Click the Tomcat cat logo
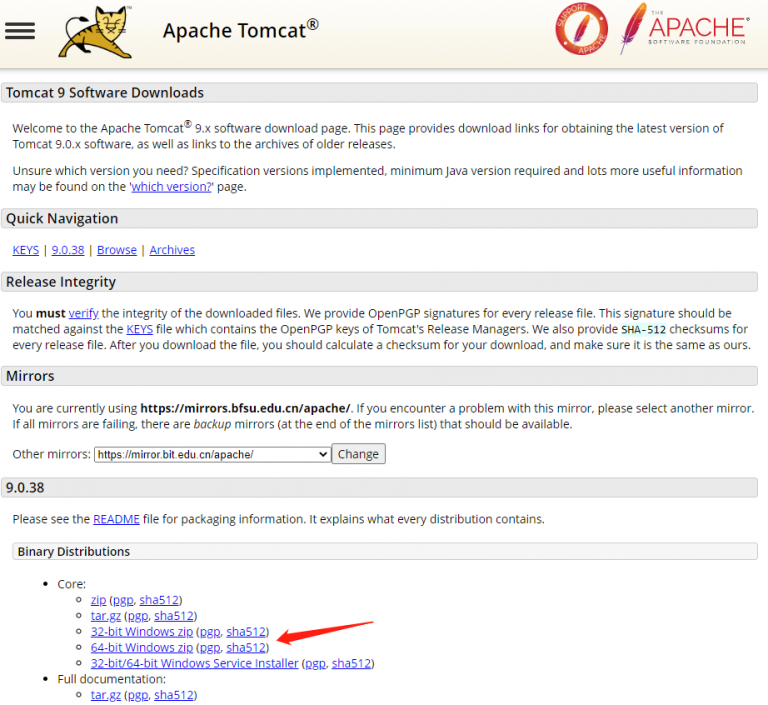 point(95,32)
